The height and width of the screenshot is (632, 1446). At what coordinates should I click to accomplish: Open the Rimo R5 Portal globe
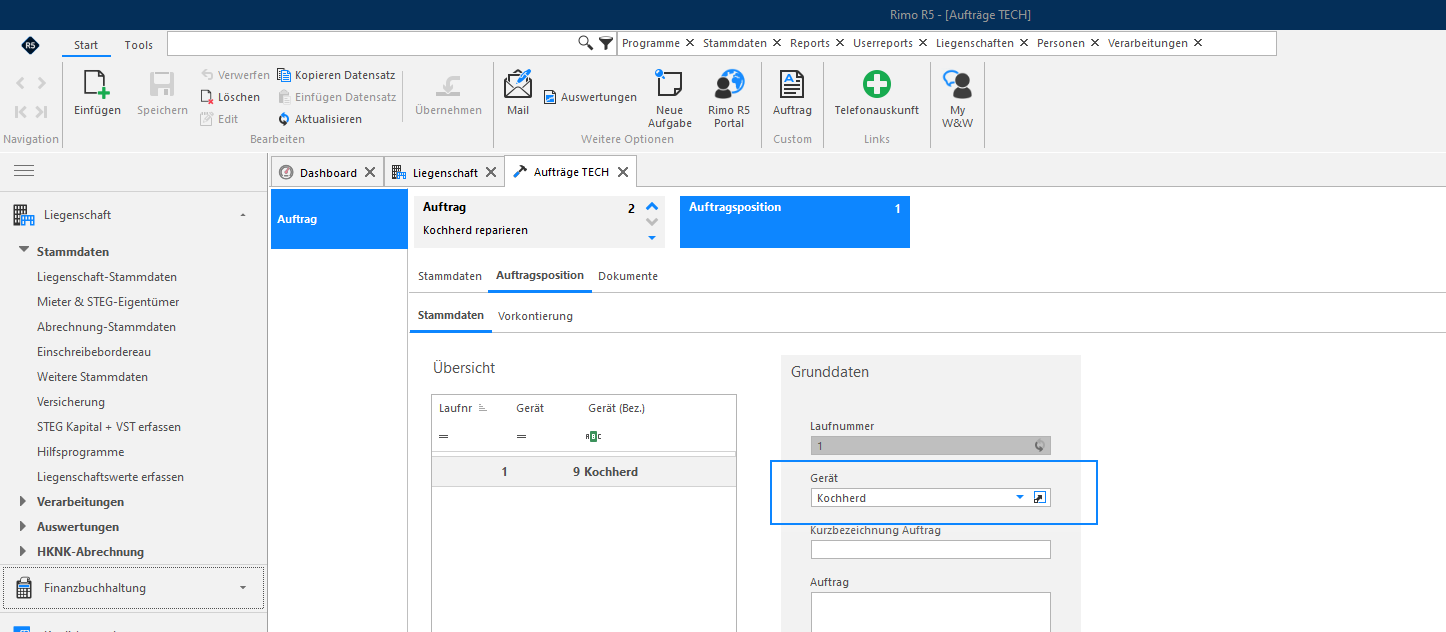point(729,84)
